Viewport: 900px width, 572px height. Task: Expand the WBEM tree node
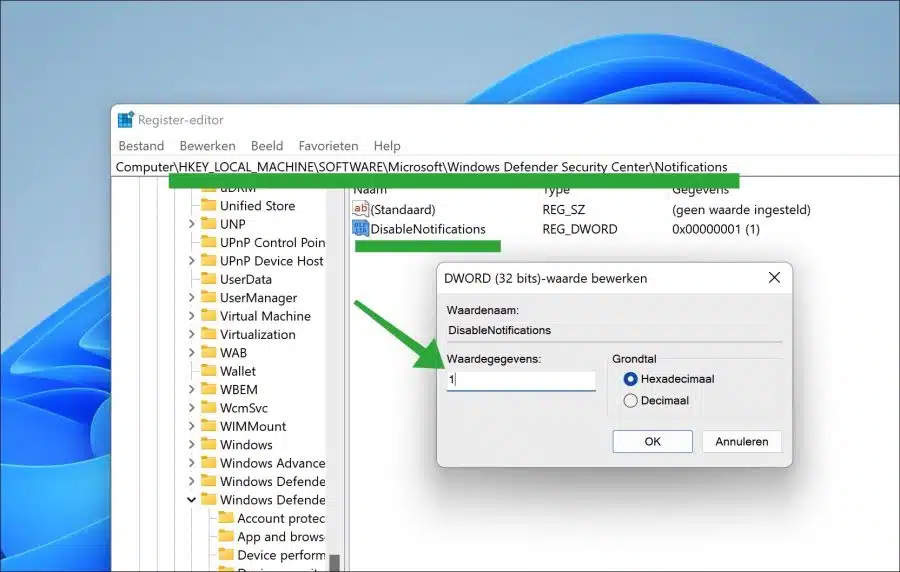point(192,389)
